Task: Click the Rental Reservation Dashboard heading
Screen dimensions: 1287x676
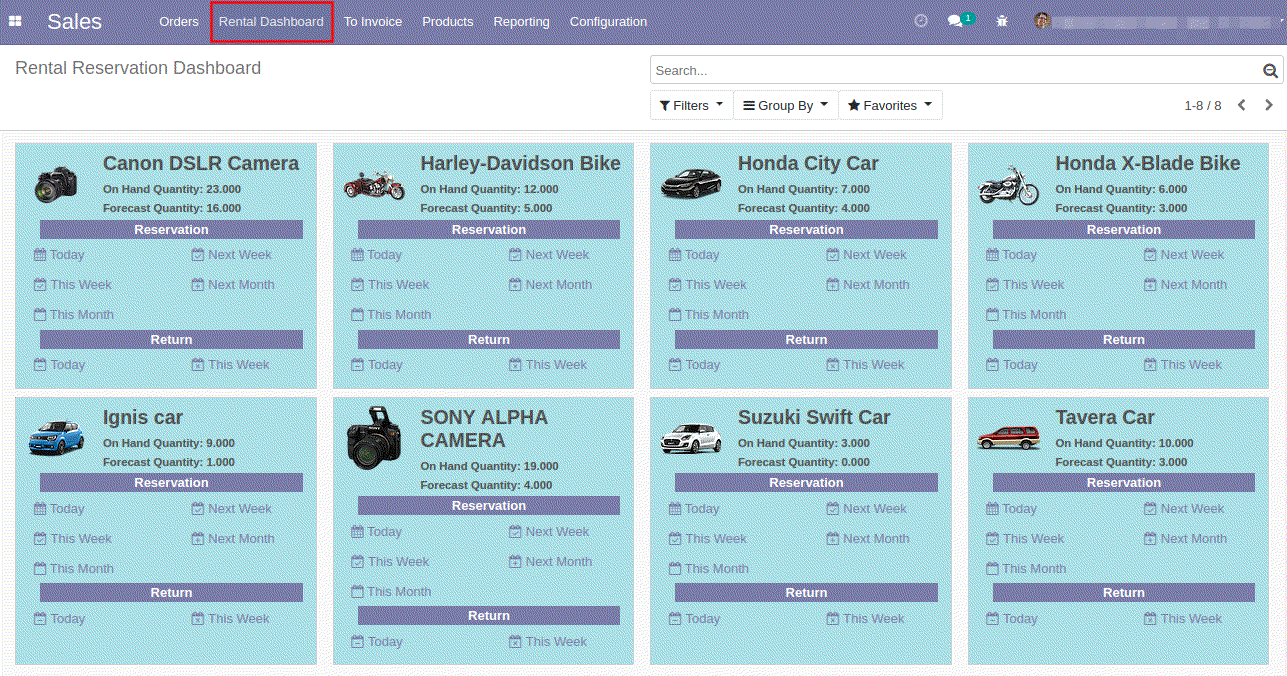Action: tap(138, 68)
